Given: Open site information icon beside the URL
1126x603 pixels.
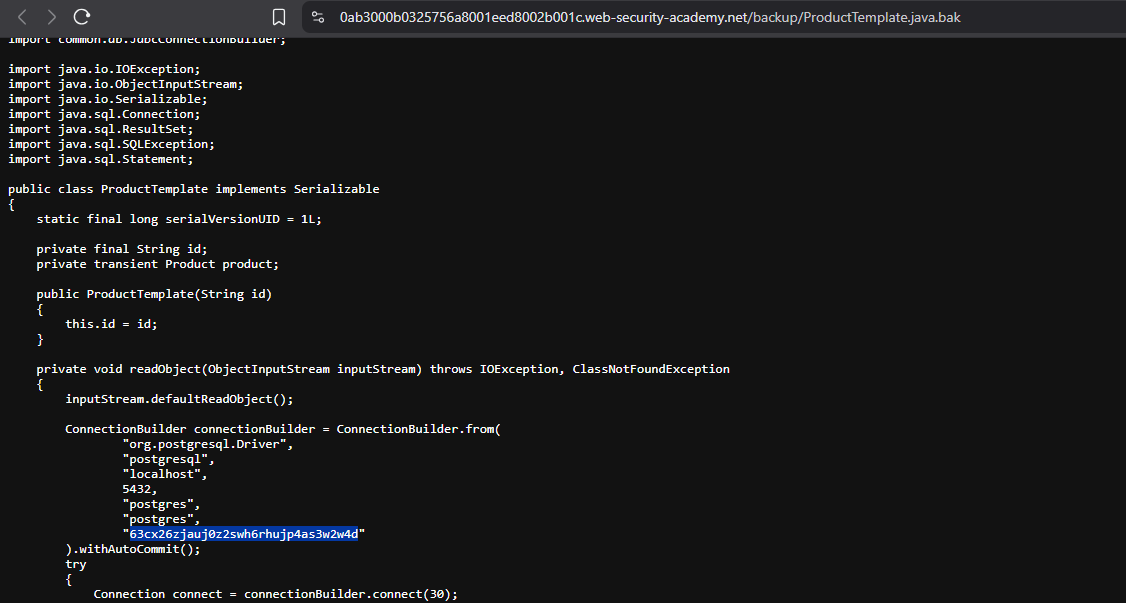Looking at the screenshot, I should [x=318, y=17].
